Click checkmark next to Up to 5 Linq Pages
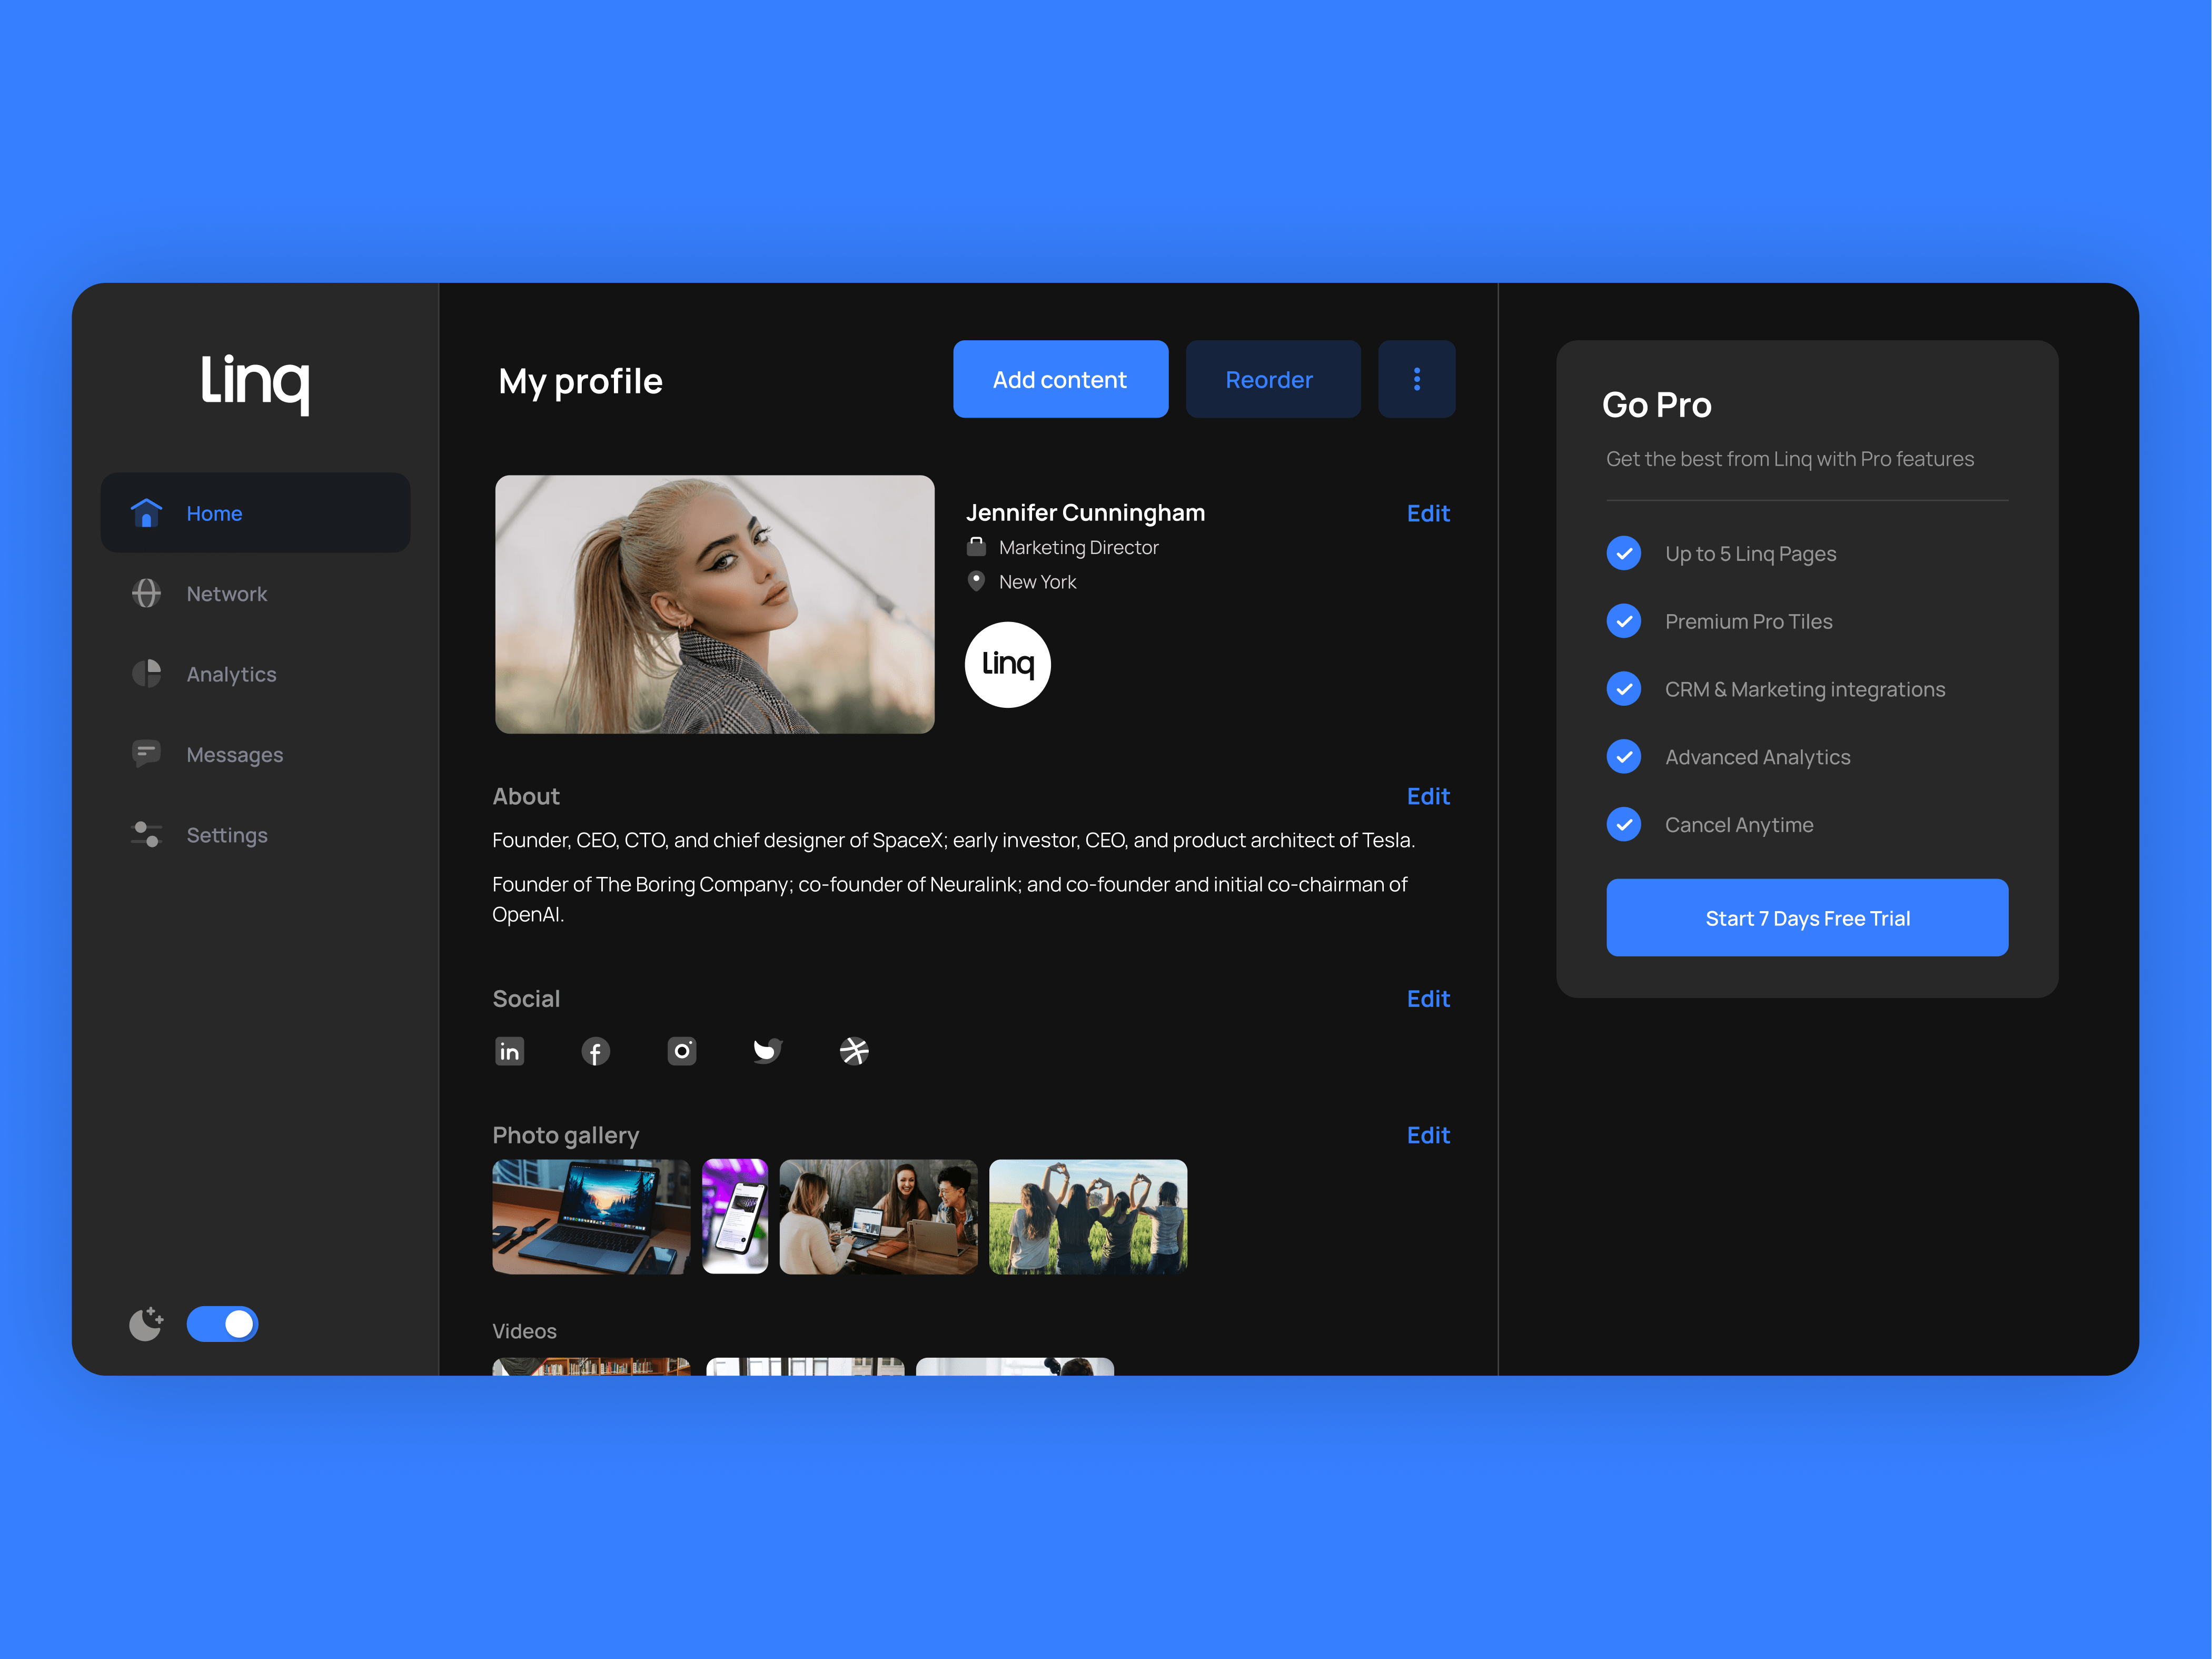 pyautogui.click(x=1624, y=553)
